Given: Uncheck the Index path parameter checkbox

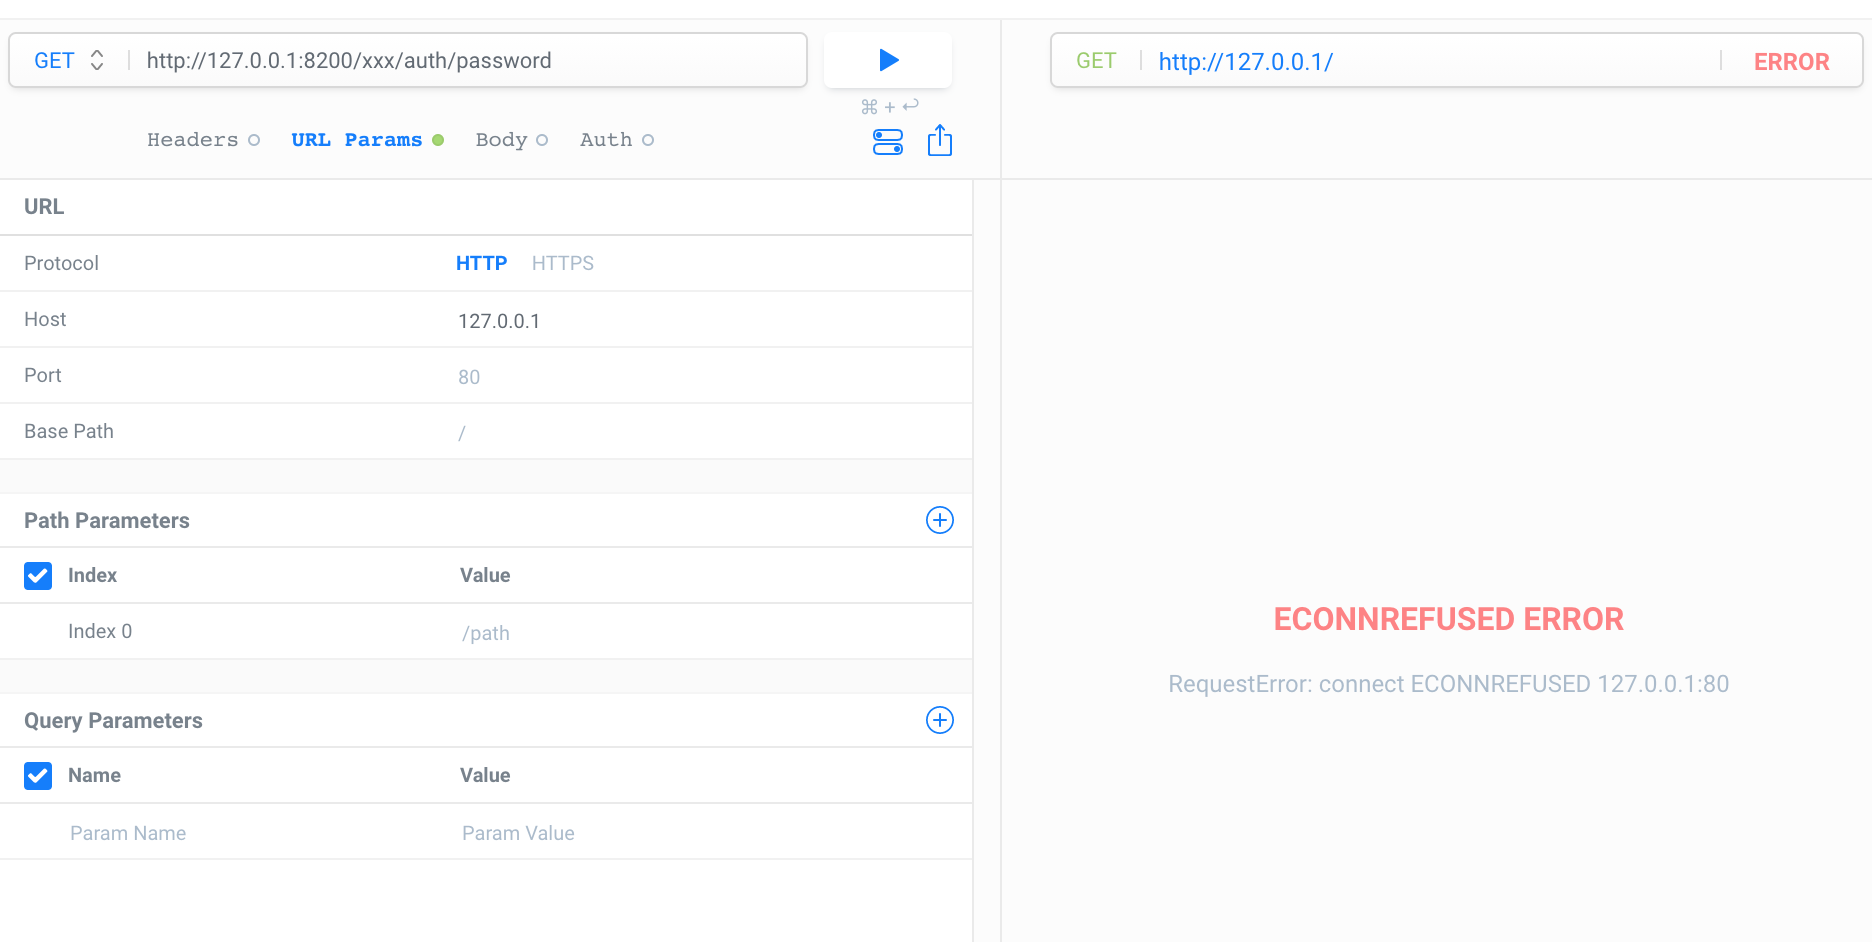Looking at the screenshot, I should (x=37, y=575).
